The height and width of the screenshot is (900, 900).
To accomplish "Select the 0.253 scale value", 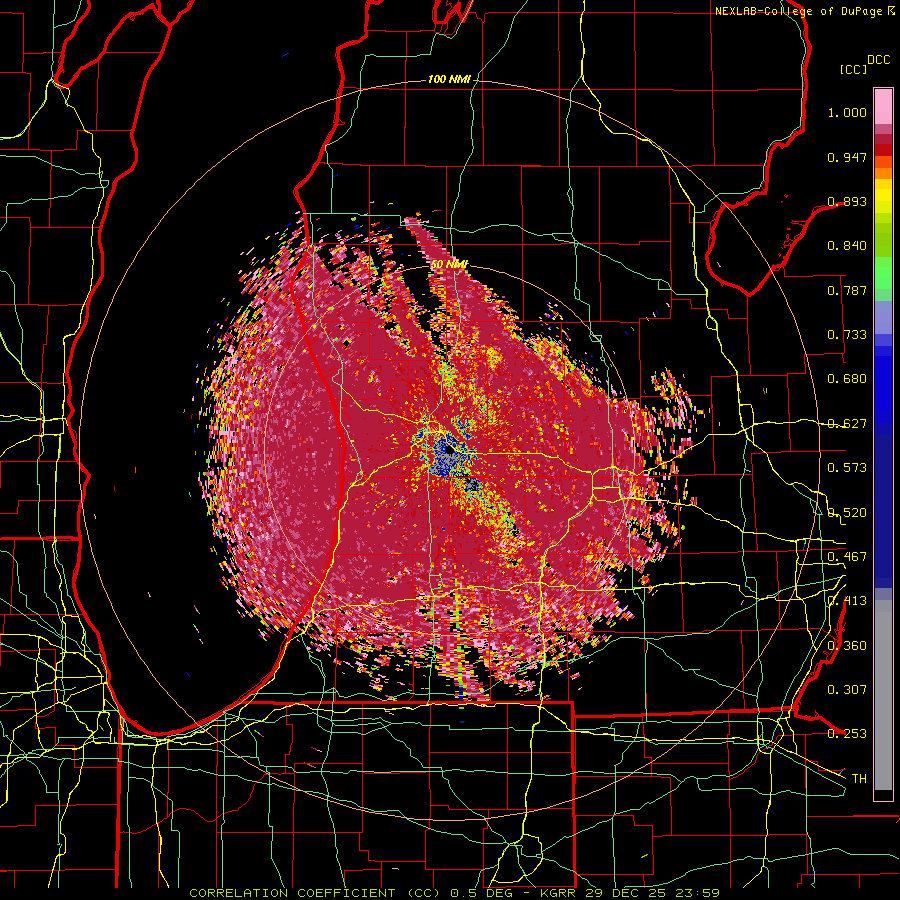I will [x=847, y=734].
